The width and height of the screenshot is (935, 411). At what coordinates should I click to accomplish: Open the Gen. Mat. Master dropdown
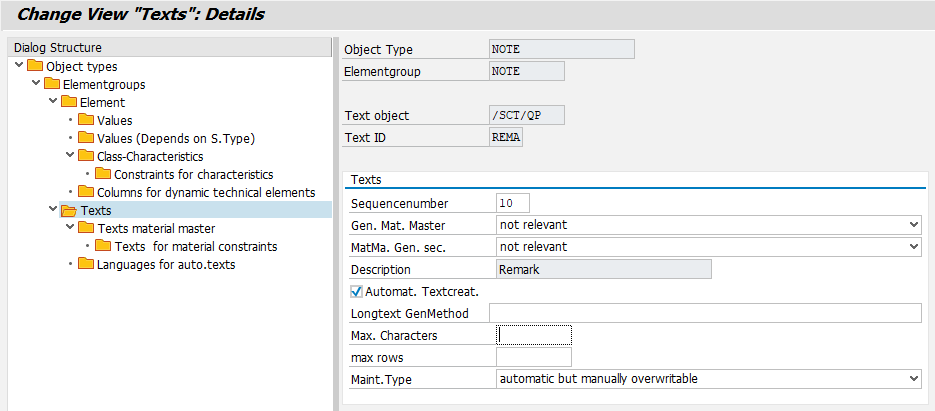click(914, 225)
